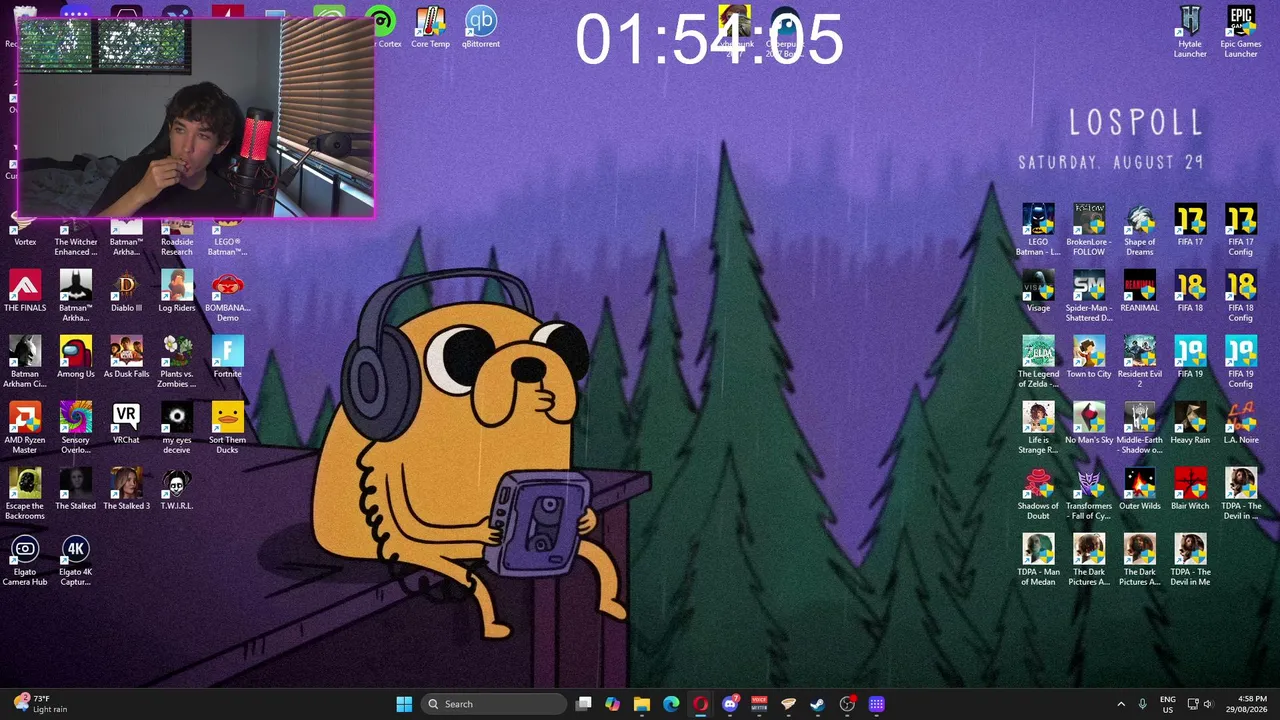Open the Shadows of Doubt icon
The image size is (1280, 720).
1038,494
